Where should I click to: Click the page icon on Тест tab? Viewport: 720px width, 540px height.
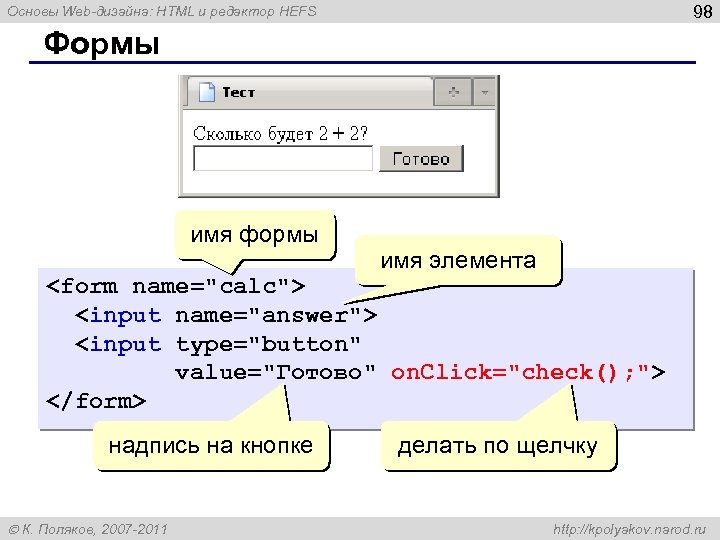(207, 92)
